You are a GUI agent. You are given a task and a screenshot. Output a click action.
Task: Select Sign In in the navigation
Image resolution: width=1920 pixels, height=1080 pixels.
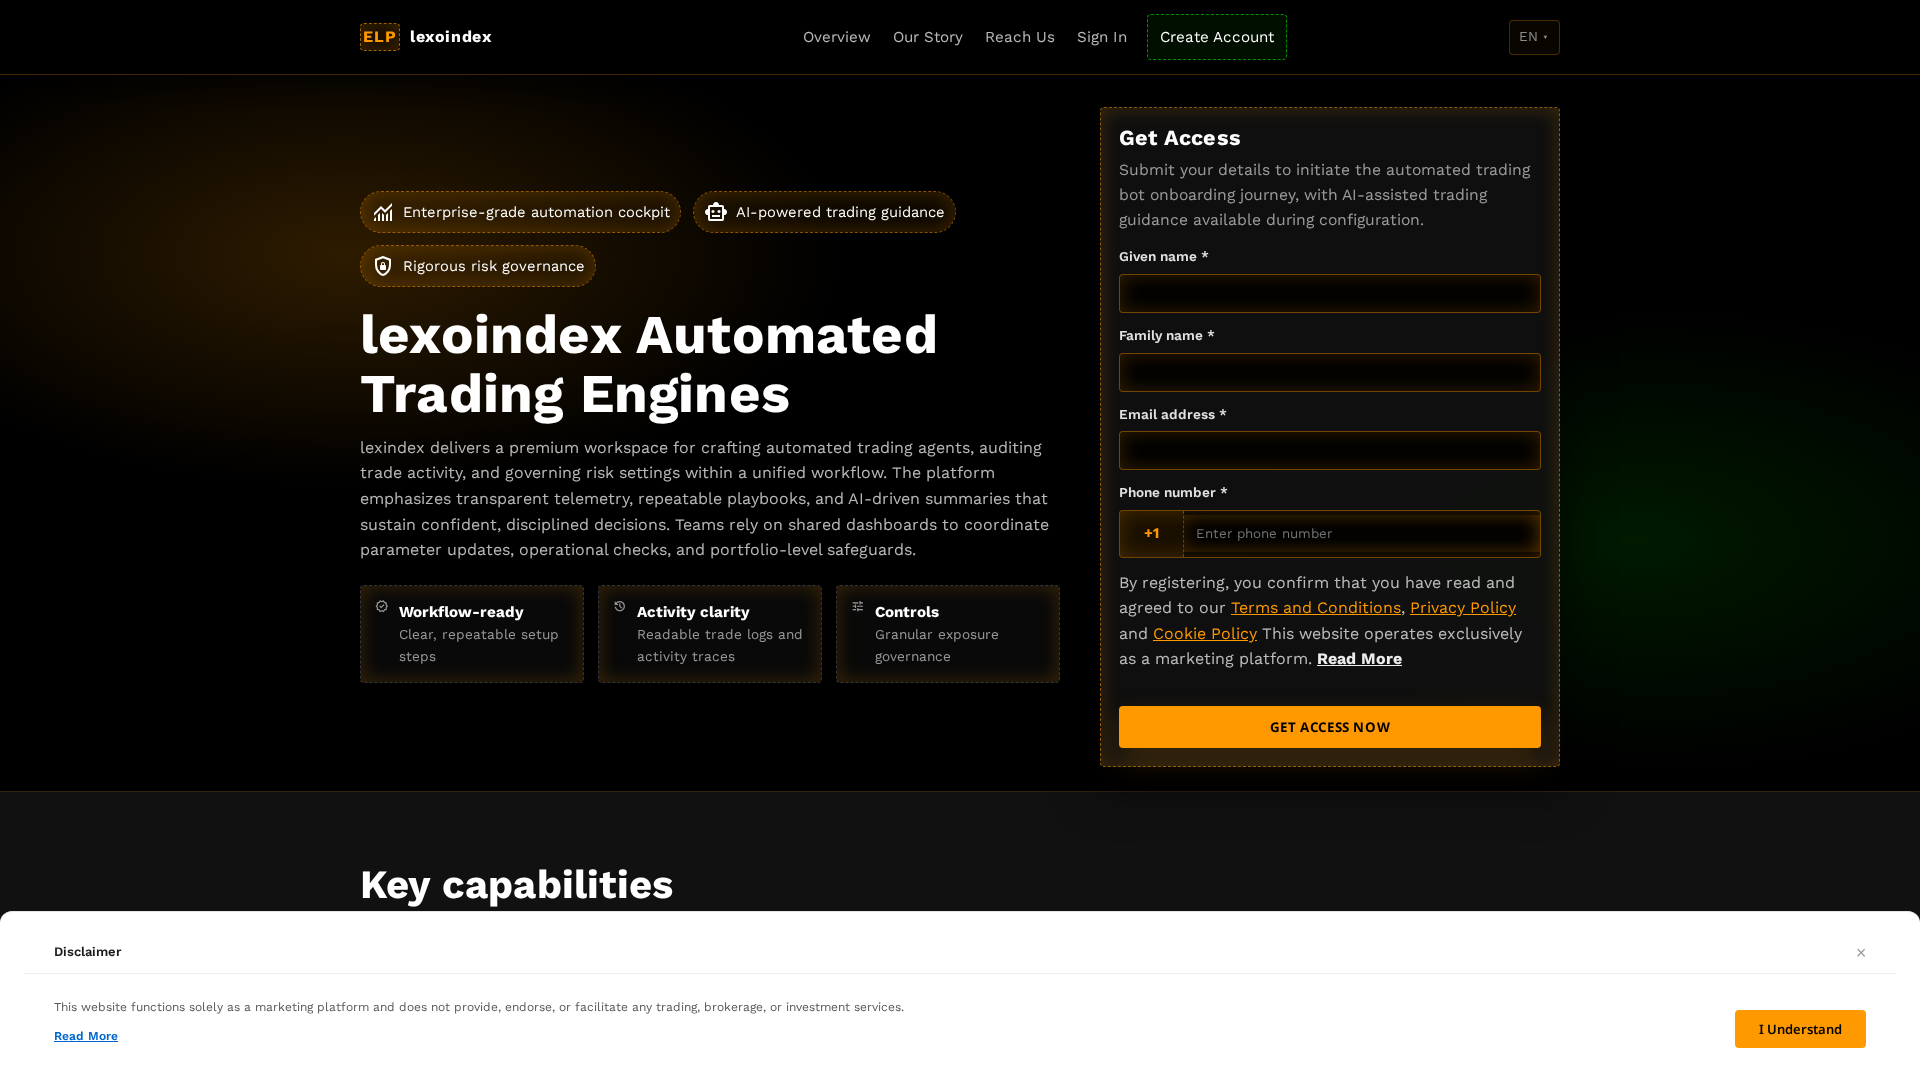(1102, 37)
